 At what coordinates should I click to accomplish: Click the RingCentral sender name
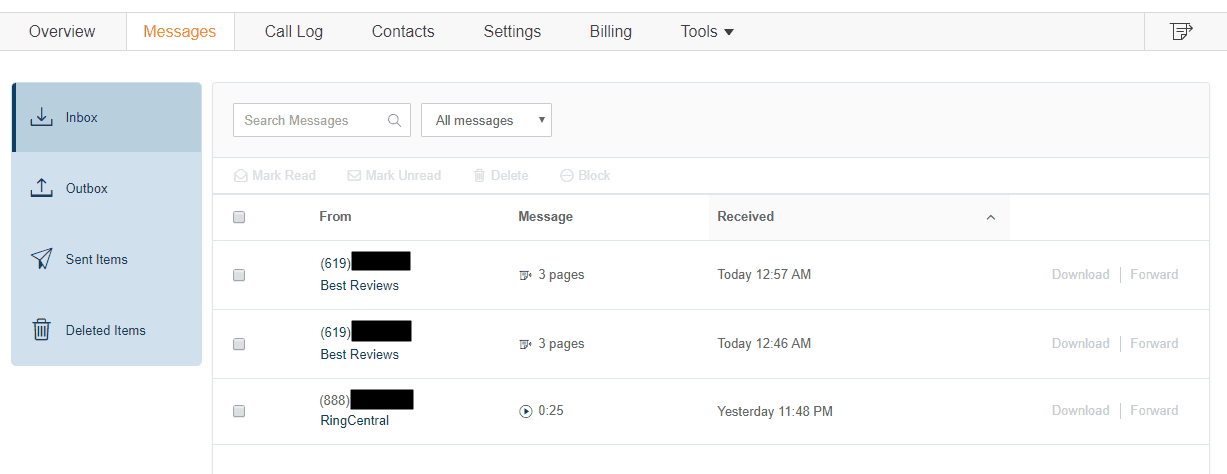tap(354, 420)
